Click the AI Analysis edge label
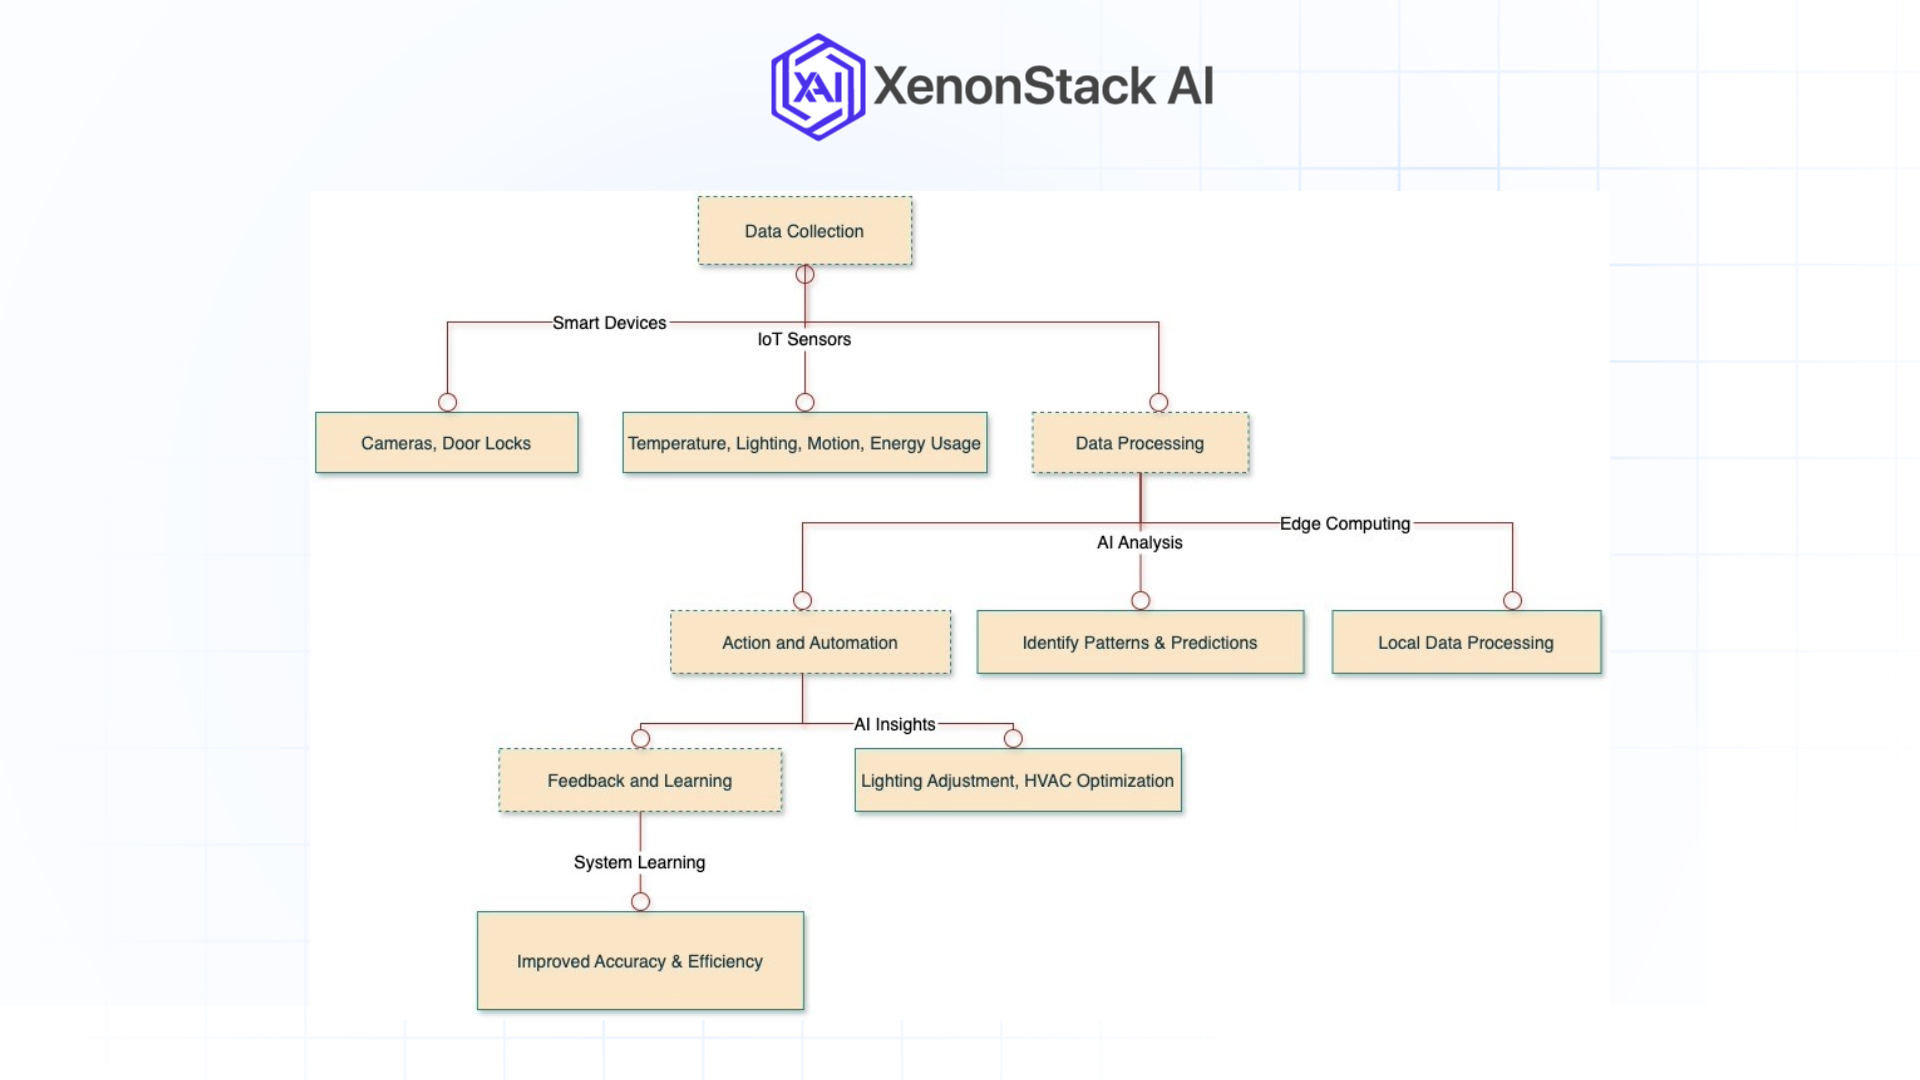This screenshot has width=1920, height=1080. coord(1139,542)
